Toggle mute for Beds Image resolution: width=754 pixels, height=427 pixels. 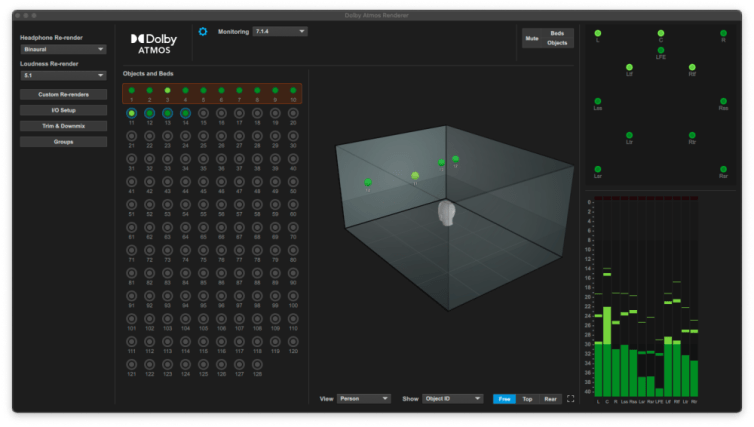pyautogui.click(x=556, y=33)
